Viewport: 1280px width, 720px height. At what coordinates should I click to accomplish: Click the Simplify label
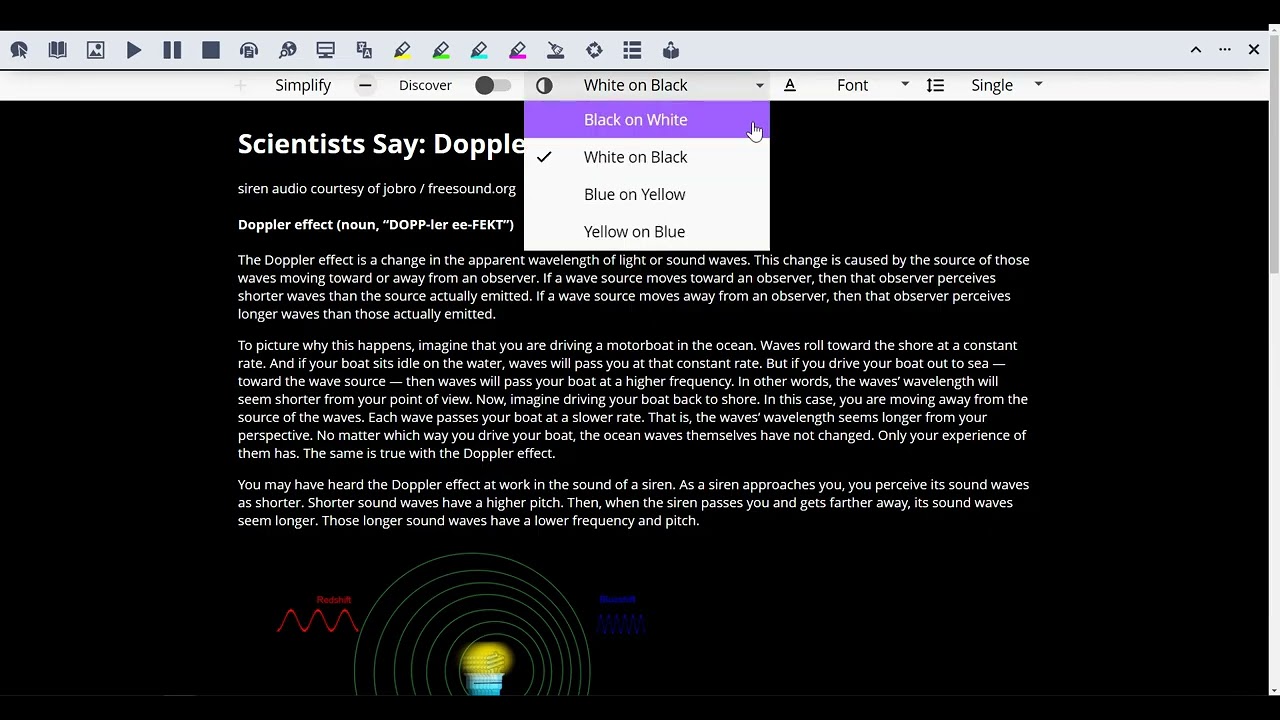click(x=303, y=85)
